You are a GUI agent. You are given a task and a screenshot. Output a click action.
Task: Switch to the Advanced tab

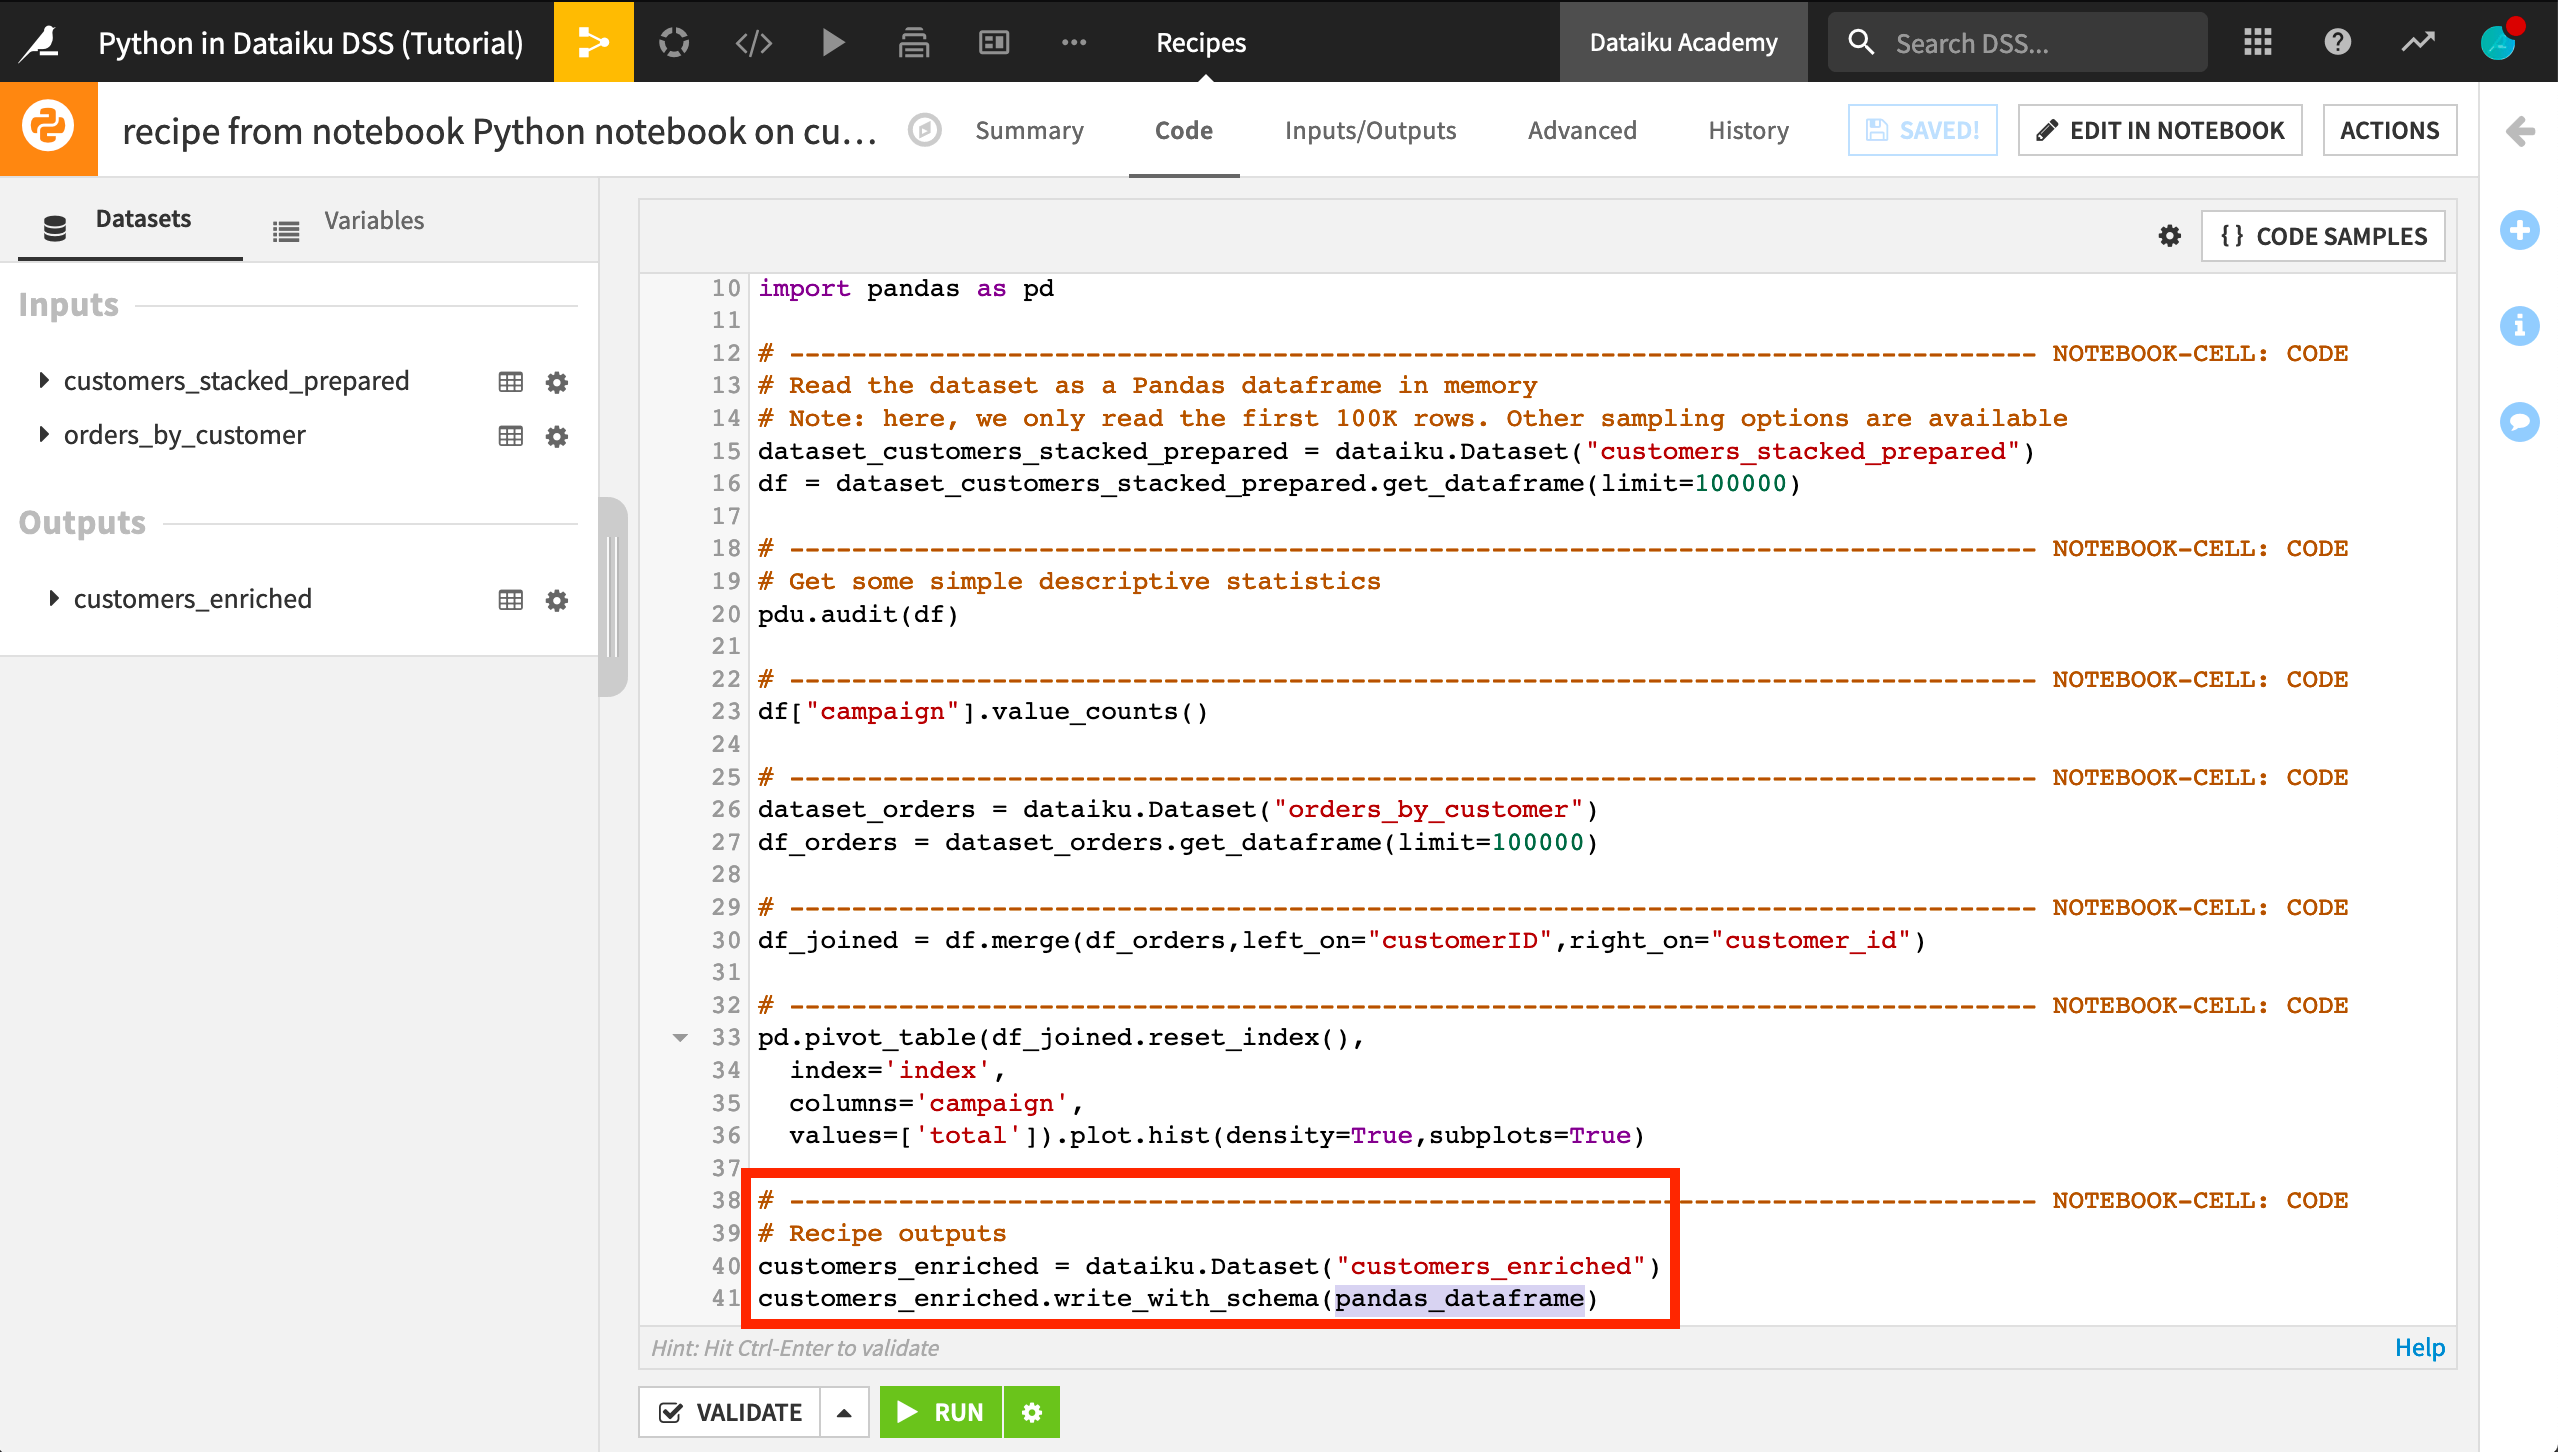point(1582,130)
